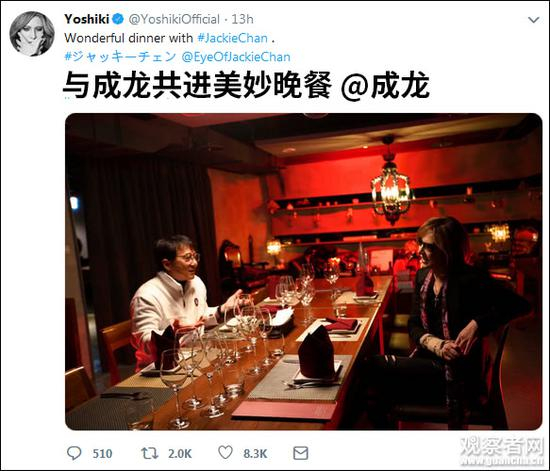Image resolution: width=550 pixels, height=471 pixels.
Task: Click the Wonderful dinner with tweet text
Action: (129, 38)
